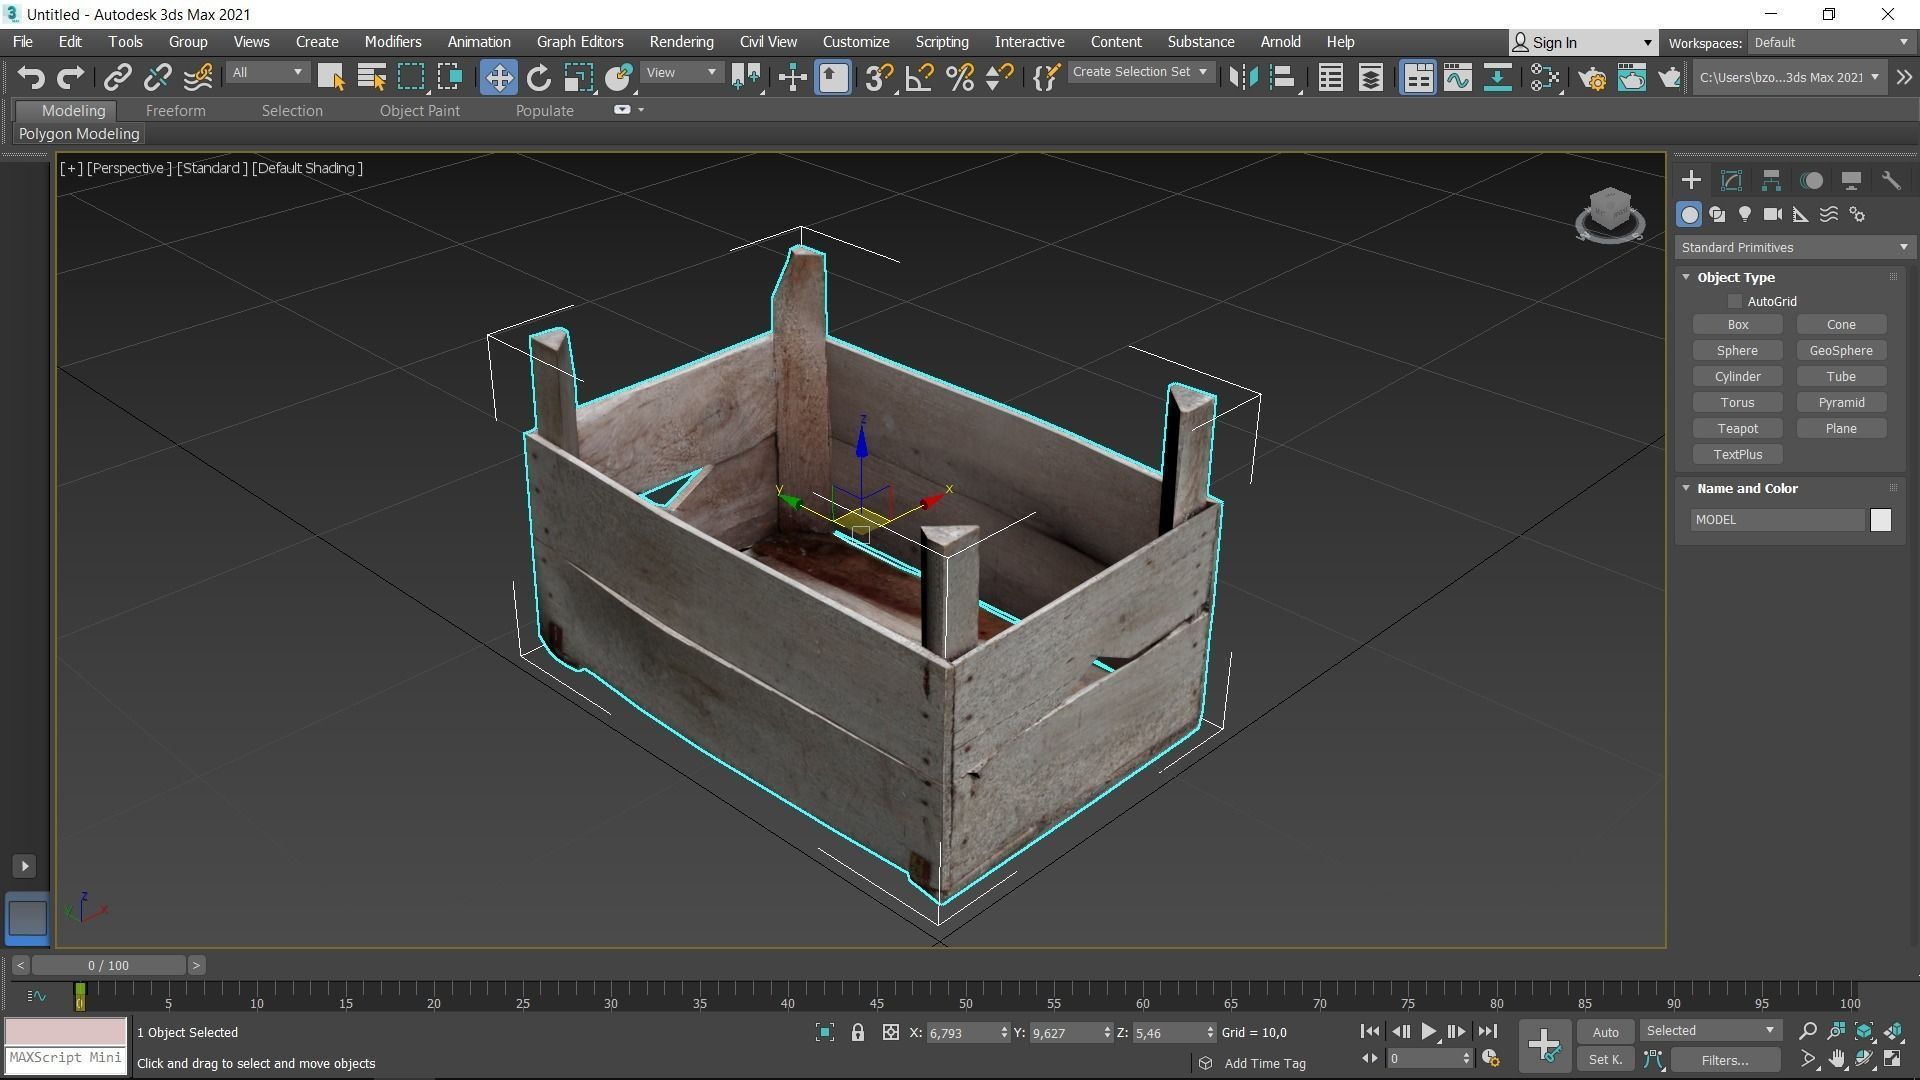The width and height of the screenshot is (1920, 1080).
Task: Create a Teapot primitive
Action: [x=1737, y=429]
